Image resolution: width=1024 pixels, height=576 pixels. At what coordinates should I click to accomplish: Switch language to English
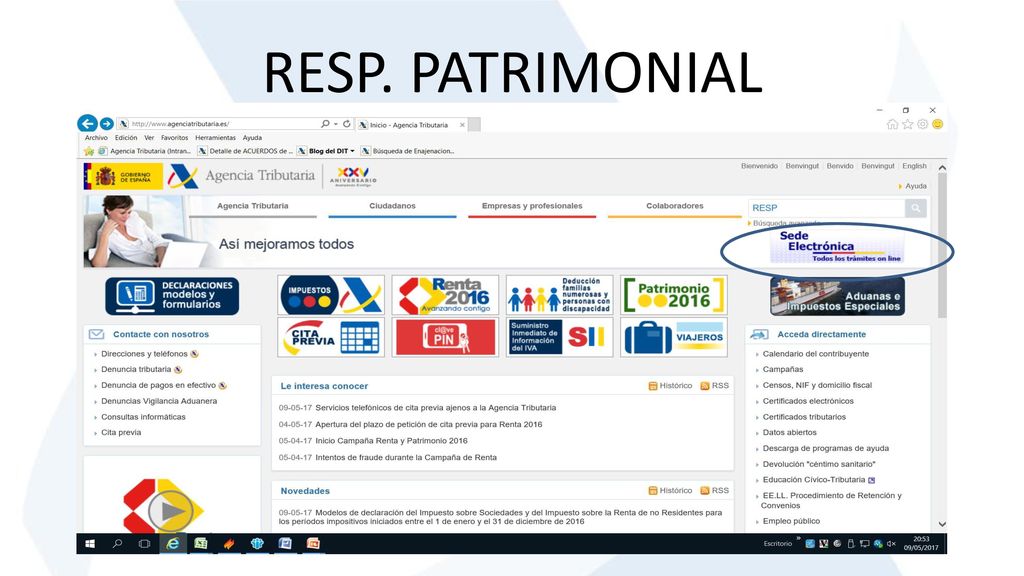[x=914, y=166]
